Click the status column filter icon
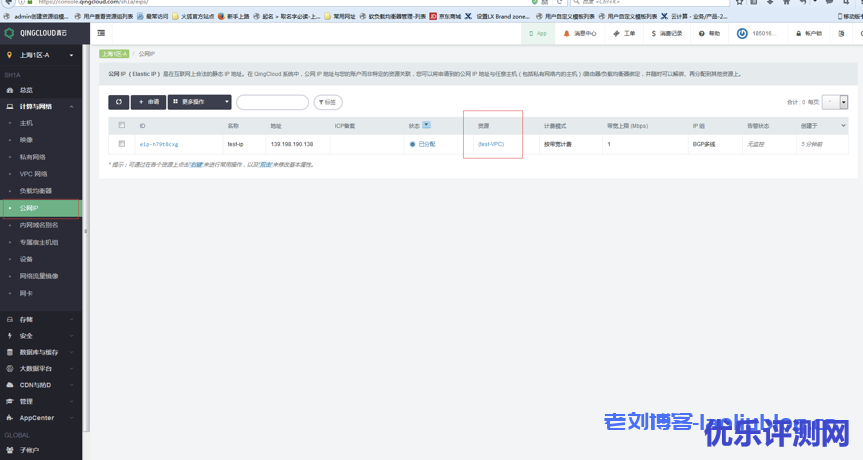863x460 pixels. click(427, 125)
